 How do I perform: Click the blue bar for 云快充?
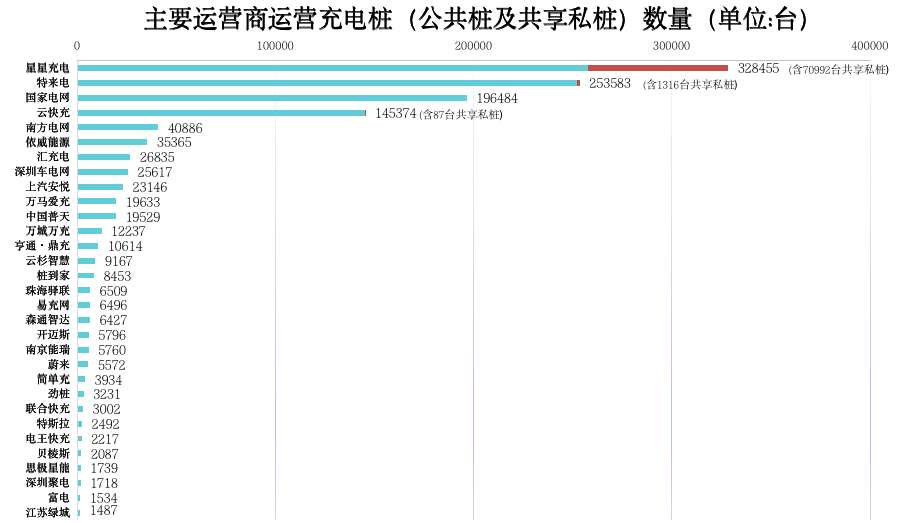point(222,112)
